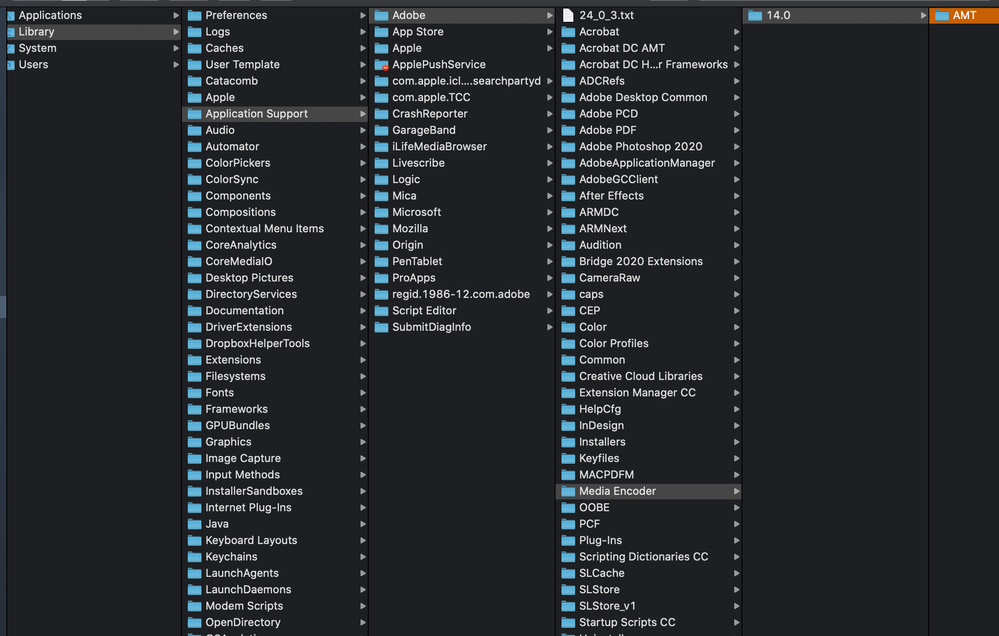This screenshot has height=636, width=999.
Task: Select the MACPDFM folder
Action: [x=649, y=475]
